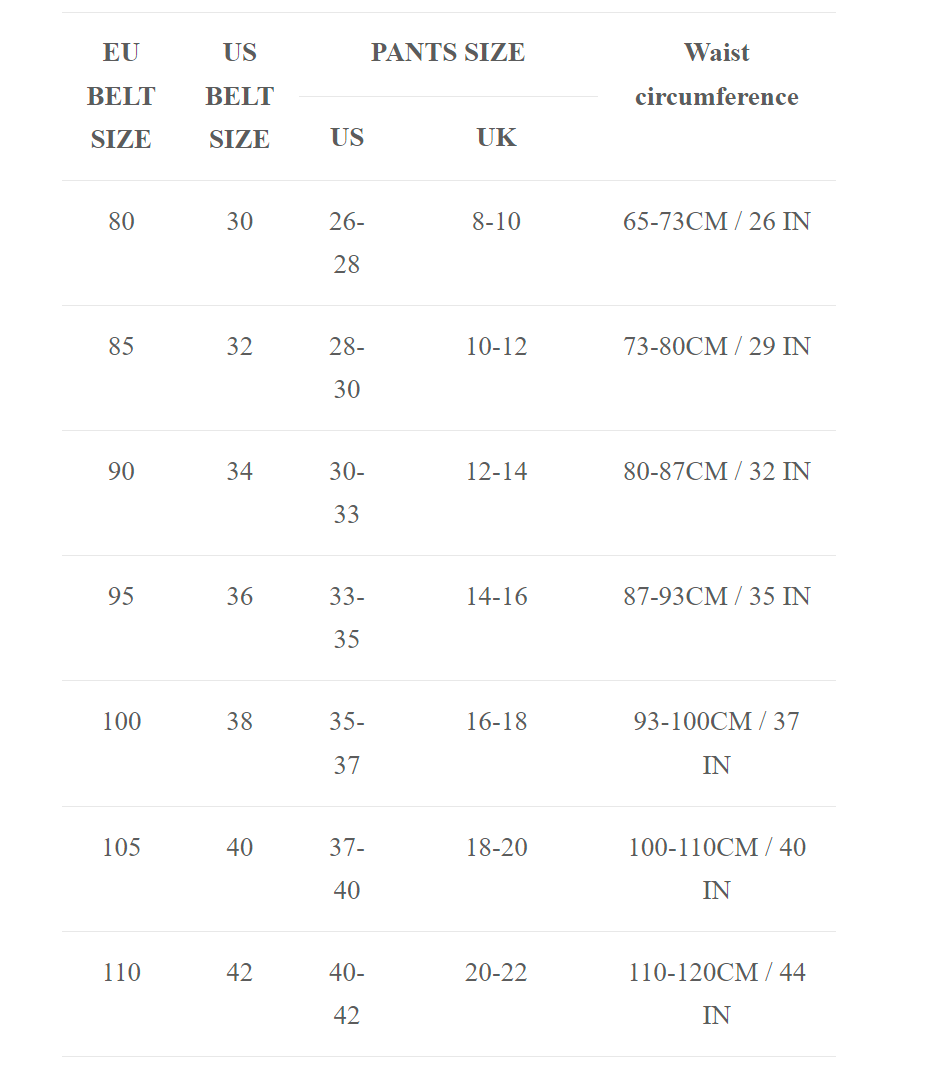Image resolution: width=931 pixels, height=1091 pixels.
Task: Select US belt size 32 cell
Action: (x=239, y=347)
